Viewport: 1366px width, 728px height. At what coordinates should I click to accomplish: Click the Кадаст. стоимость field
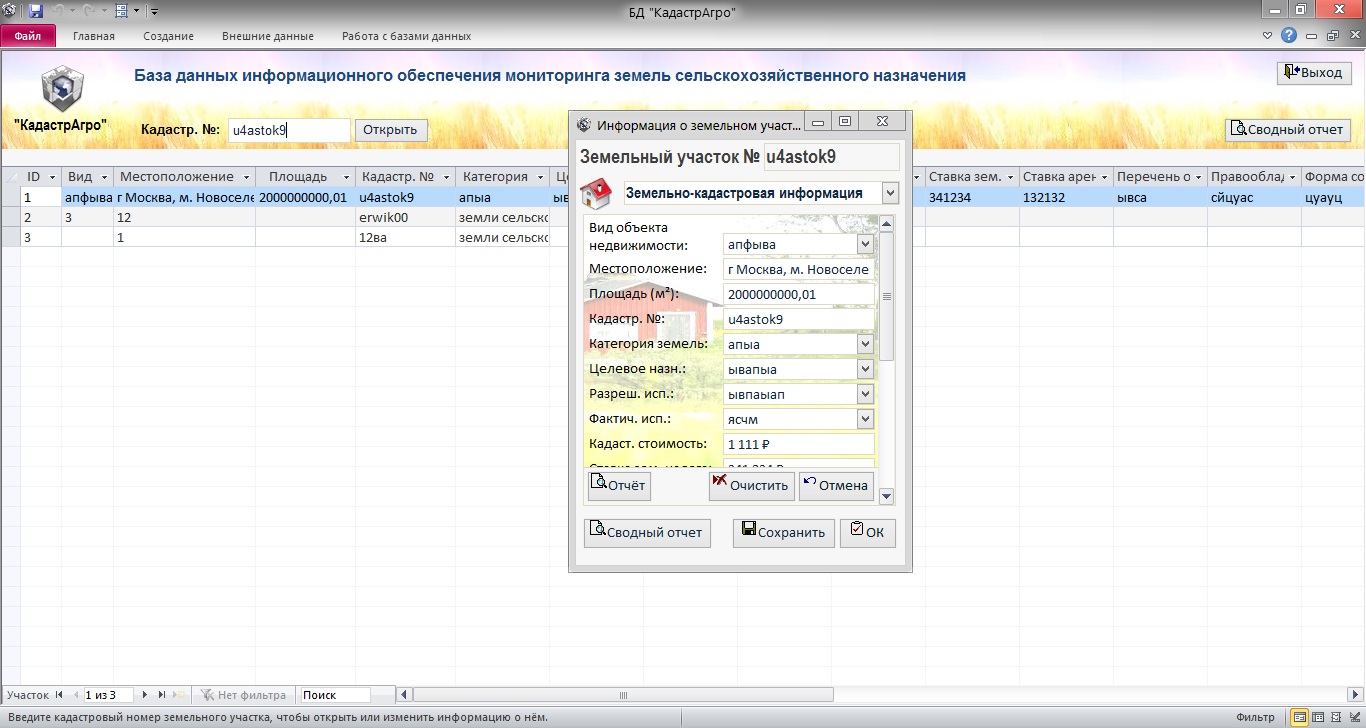[x=798, y=444]
